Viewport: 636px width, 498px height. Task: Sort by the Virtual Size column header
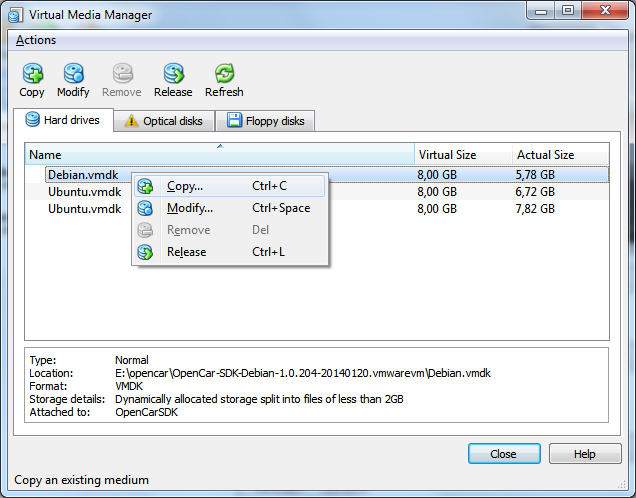tap(463, 155)
